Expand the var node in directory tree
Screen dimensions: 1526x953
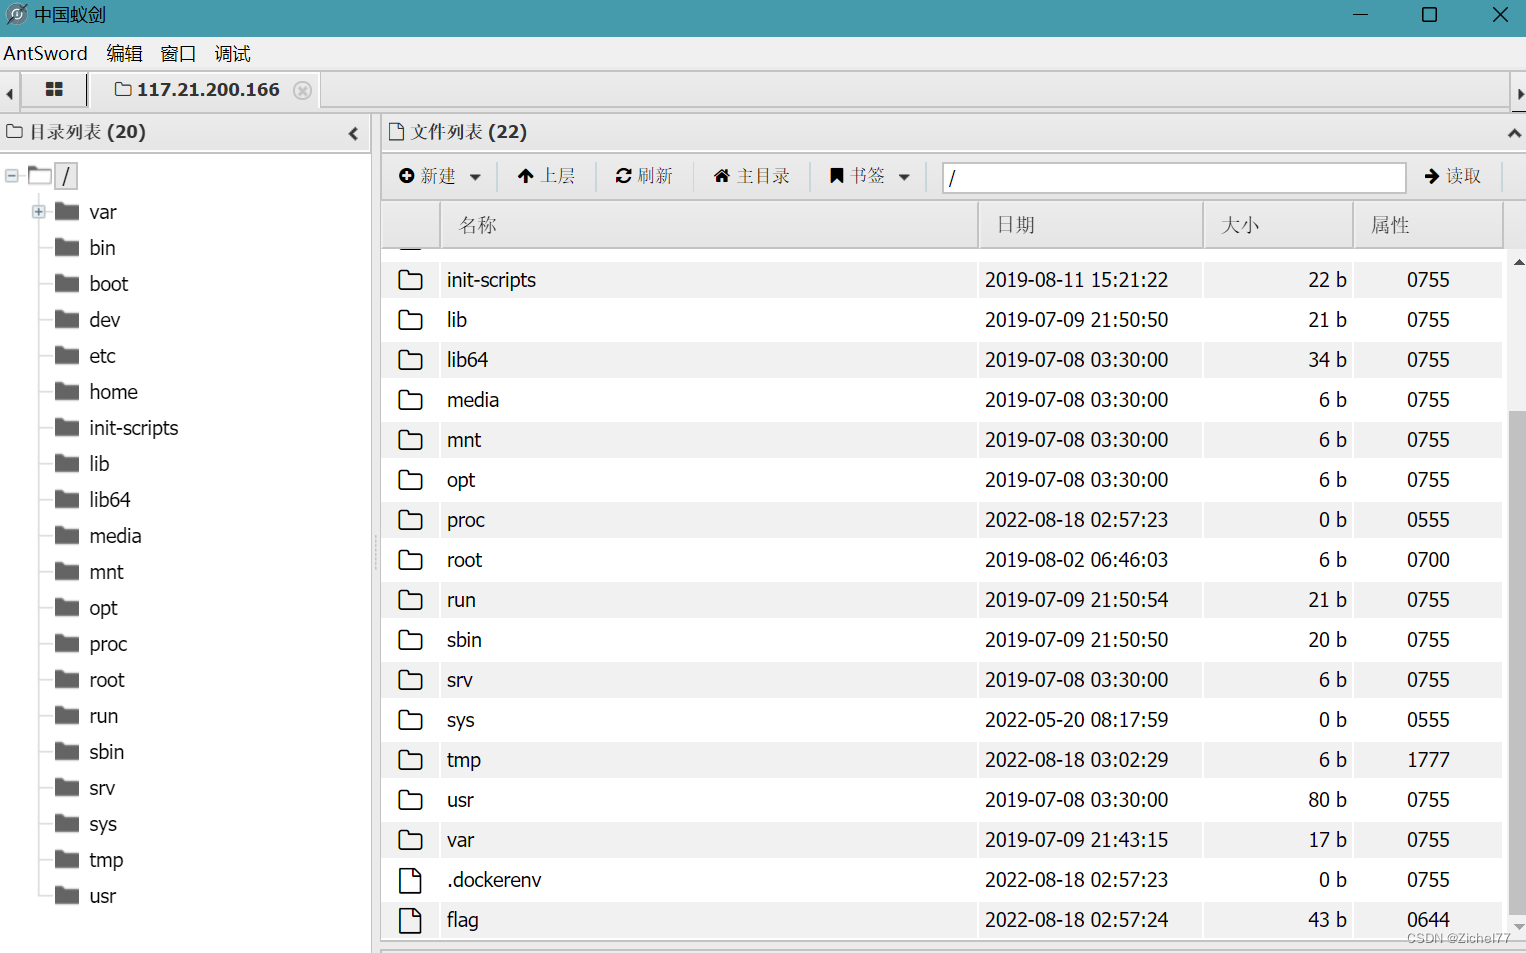(38, 211)
